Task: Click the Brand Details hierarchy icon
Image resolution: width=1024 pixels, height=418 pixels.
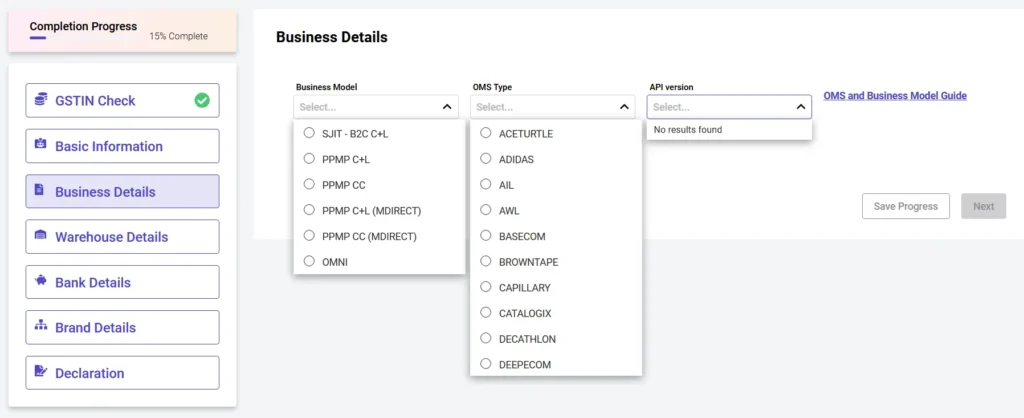Action: click(x=40, y=326)
